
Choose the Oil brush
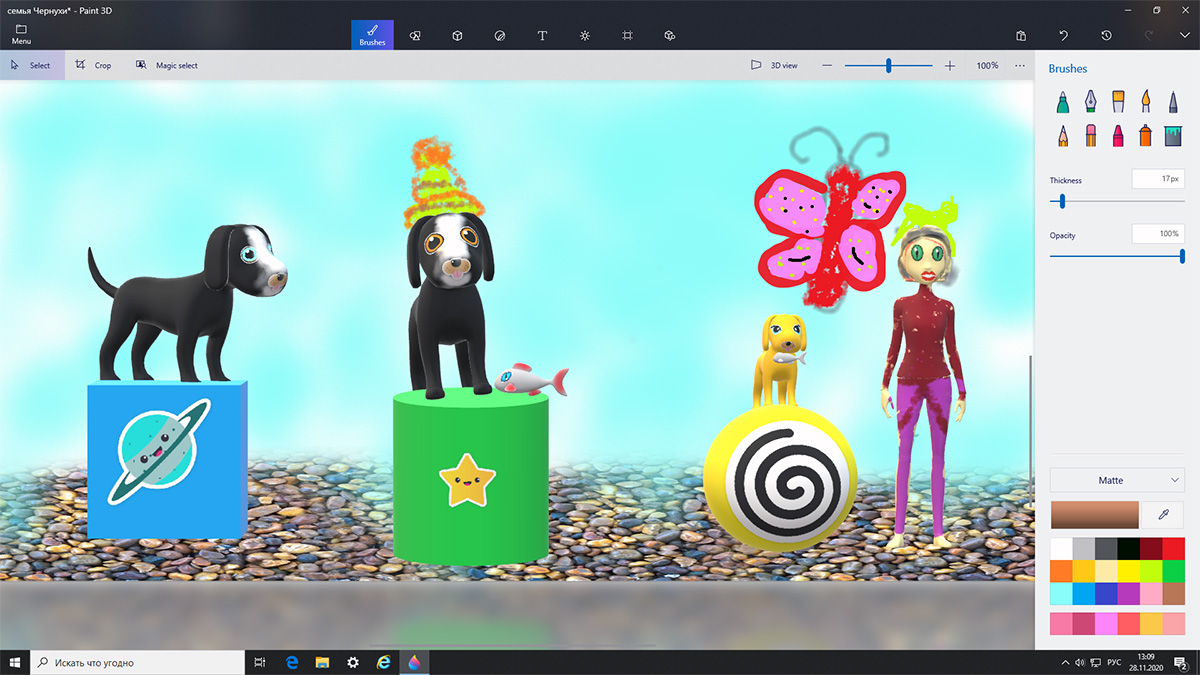point(1118,102)
